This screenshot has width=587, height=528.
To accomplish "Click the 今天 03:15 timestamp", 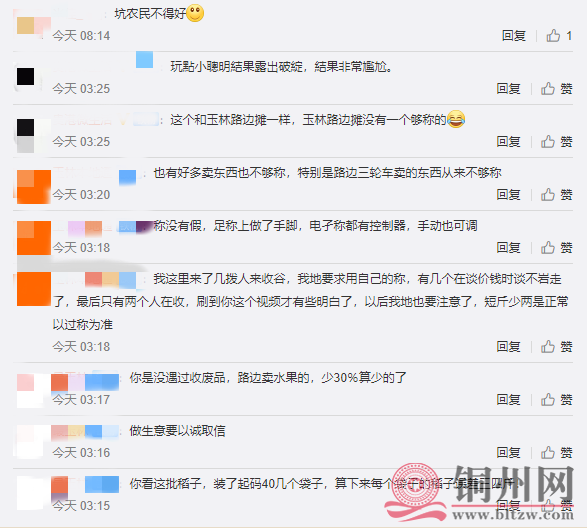I will (81, 506).
